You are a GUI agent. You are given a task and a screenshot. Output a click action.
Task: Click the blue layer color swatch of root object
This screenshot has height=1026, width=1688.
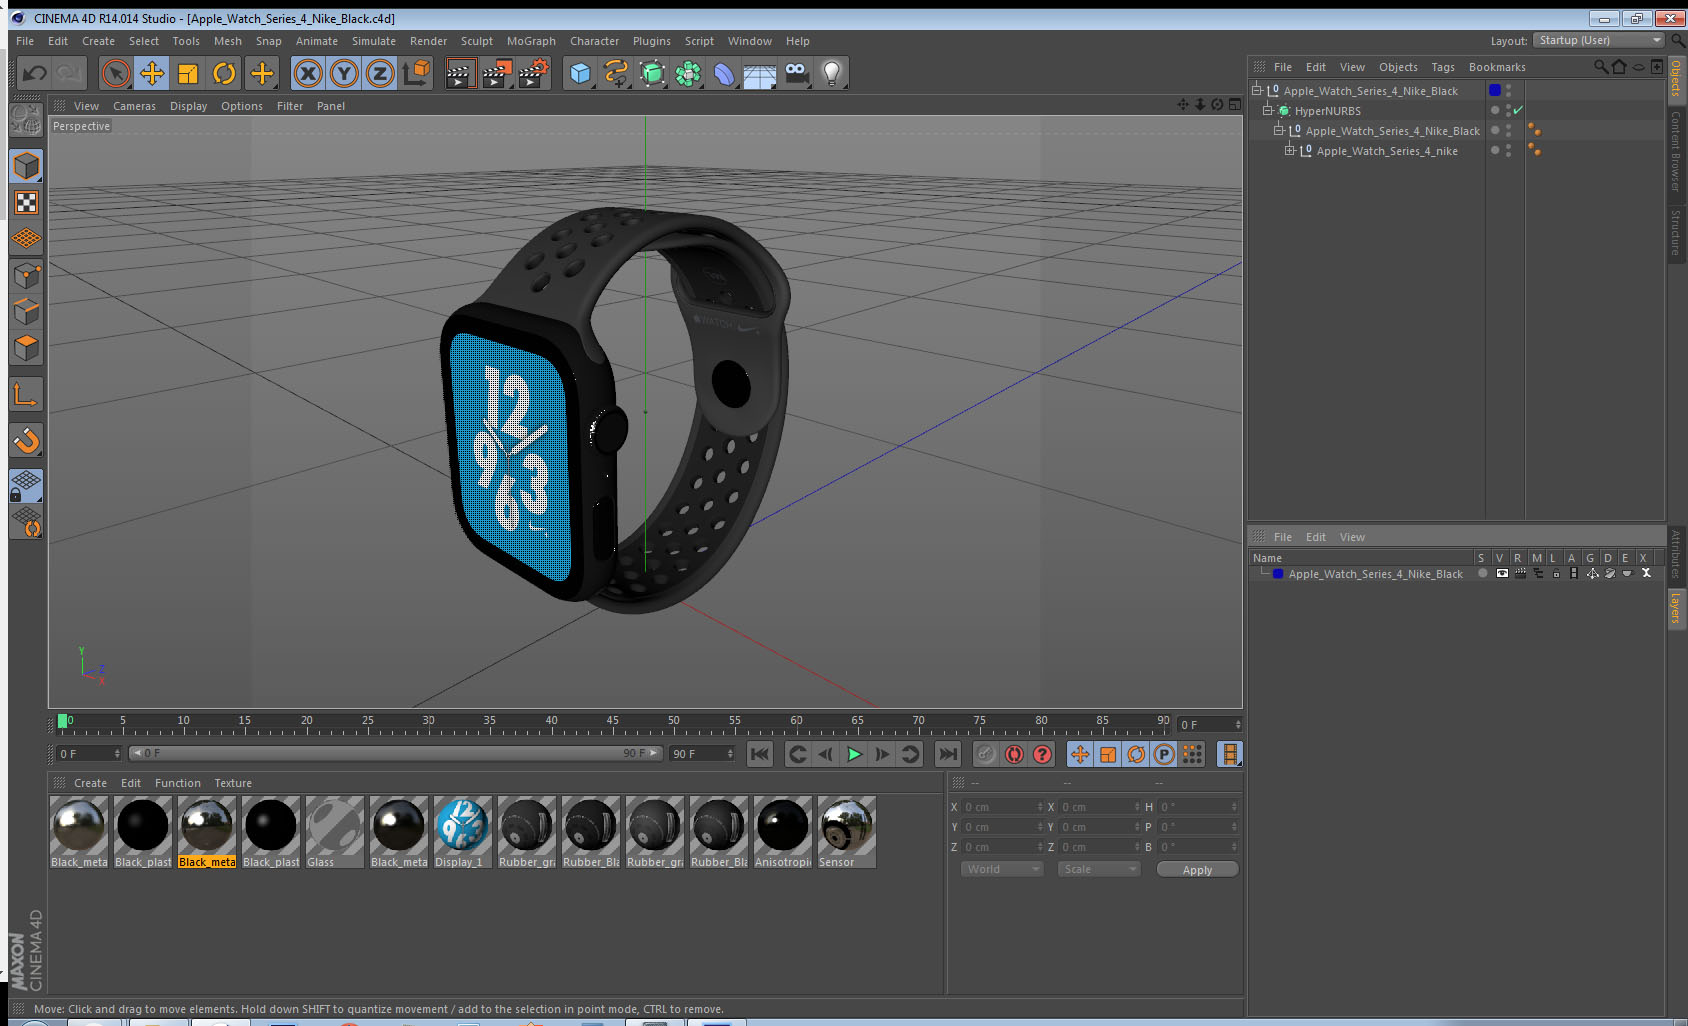[x=1495, y=90]
